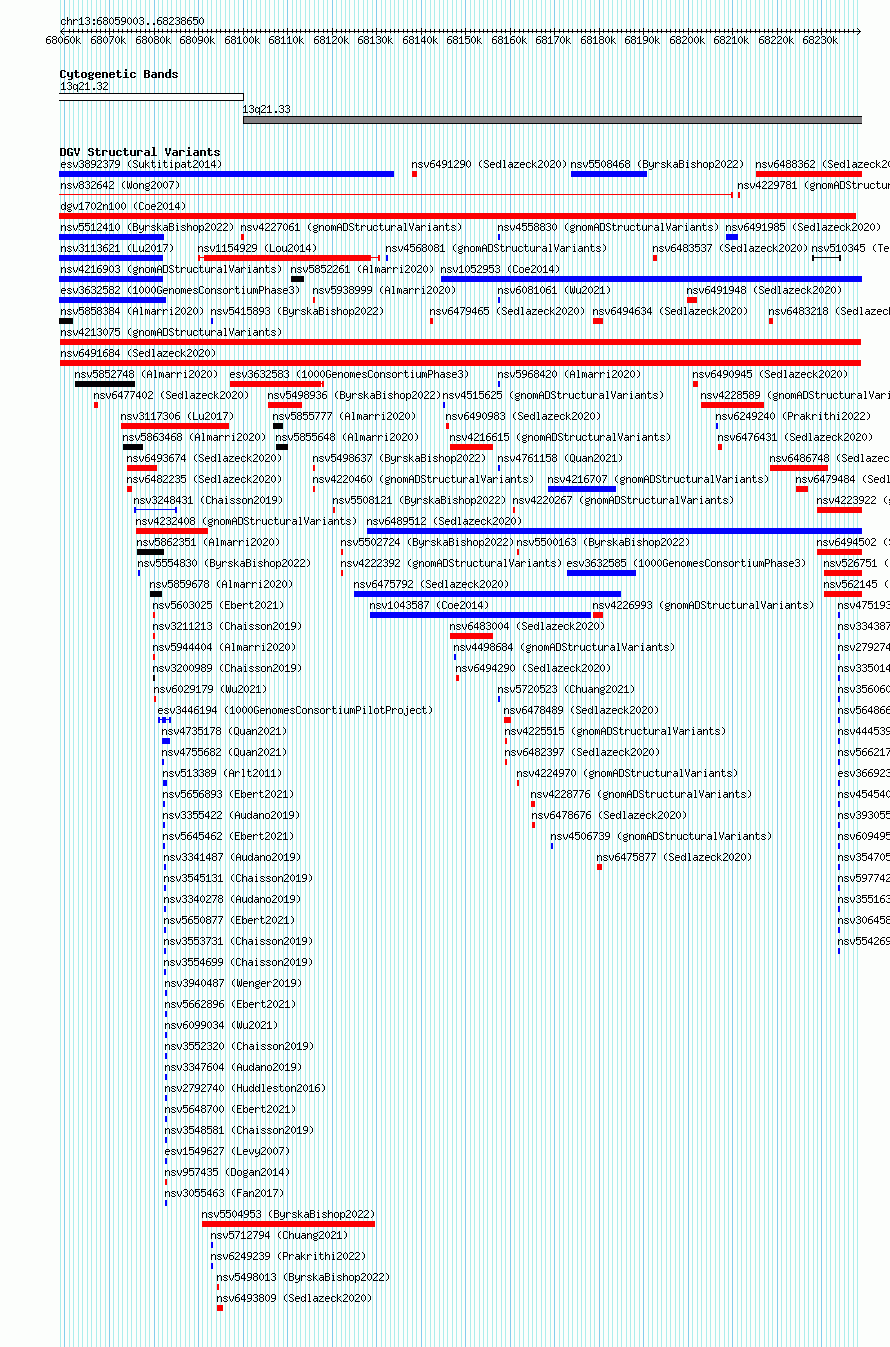Click the 68100k ruler tick label
The width and height of the screenshot is (890, 1347).
point(242,40)
